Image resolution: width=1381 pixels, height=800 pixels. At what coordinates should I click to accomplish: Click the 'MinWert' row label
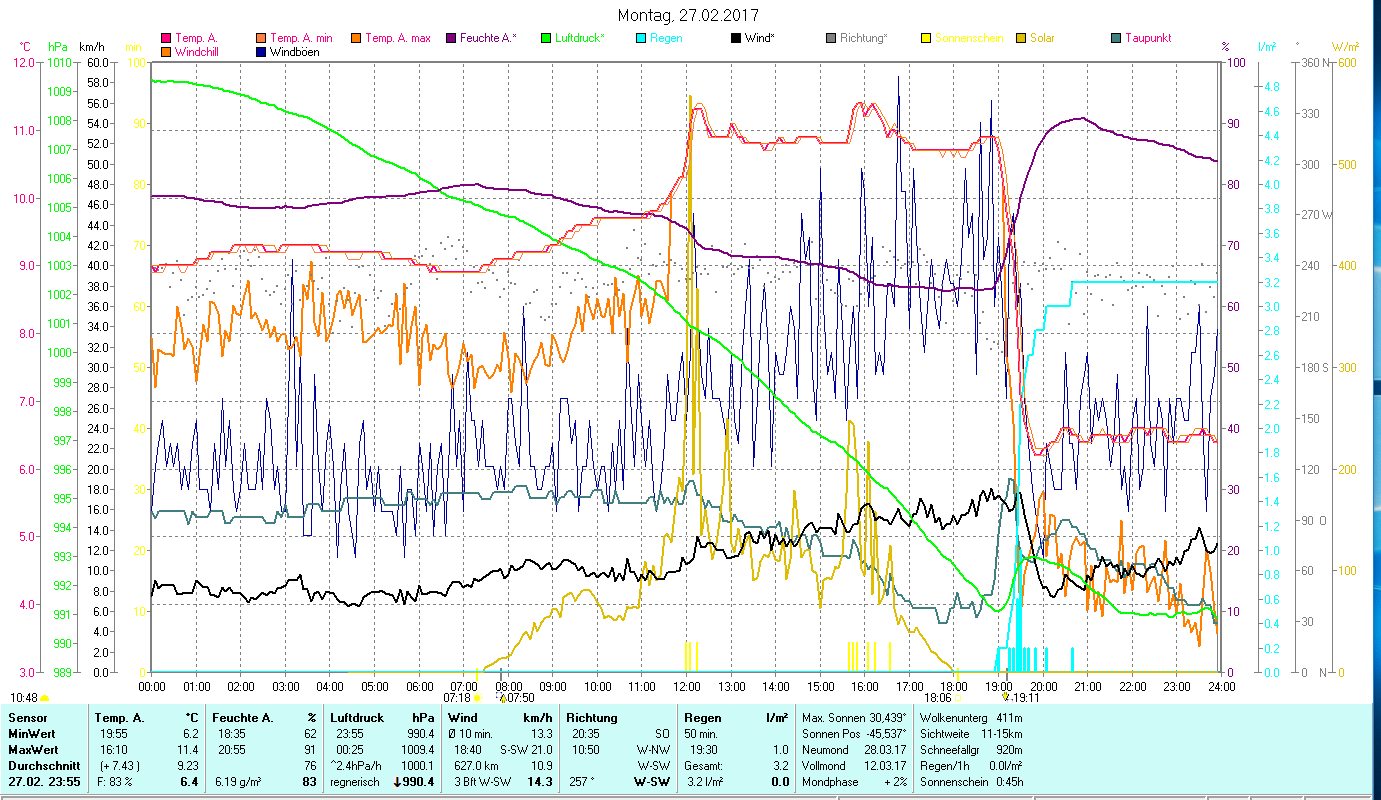pos(31,734)
